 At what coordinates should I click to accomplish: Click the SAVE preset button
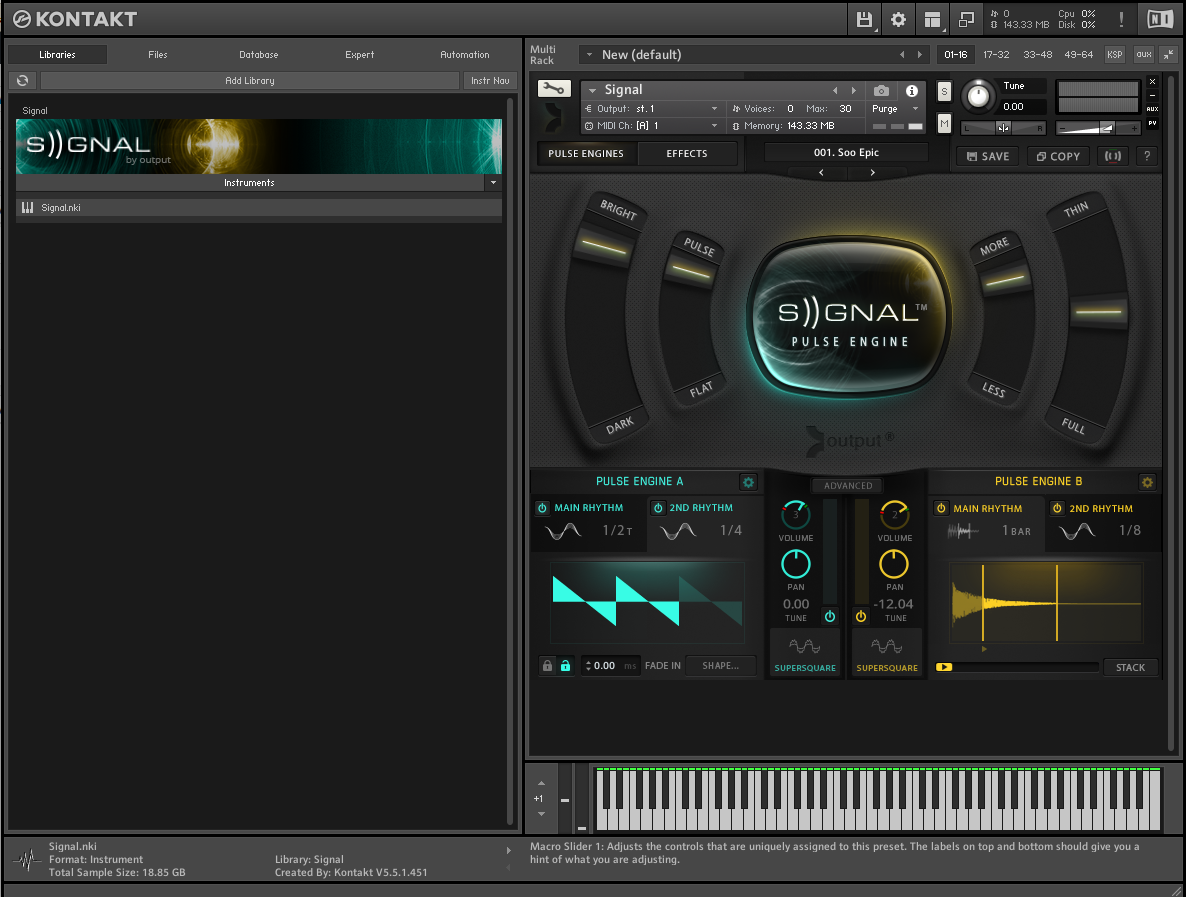pyautogui.click(x=988, y=156)
